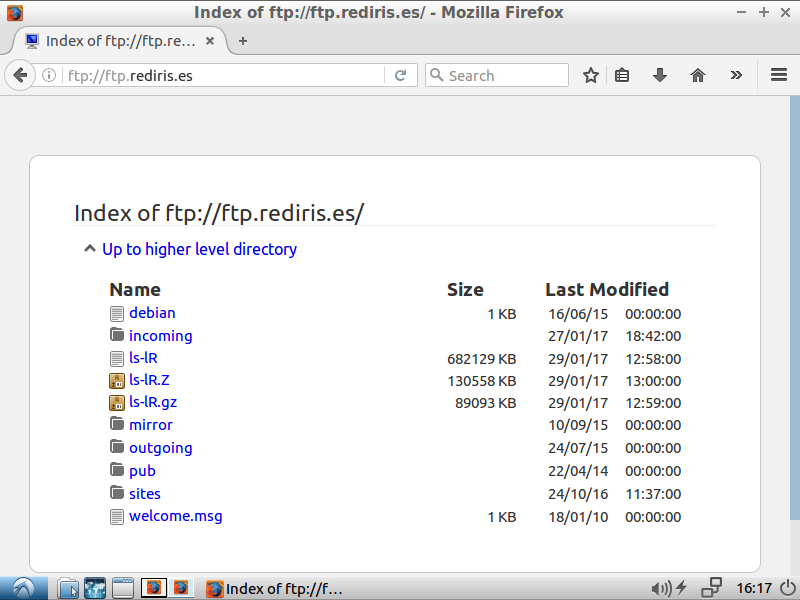Open the pub folder

(142, 471)
